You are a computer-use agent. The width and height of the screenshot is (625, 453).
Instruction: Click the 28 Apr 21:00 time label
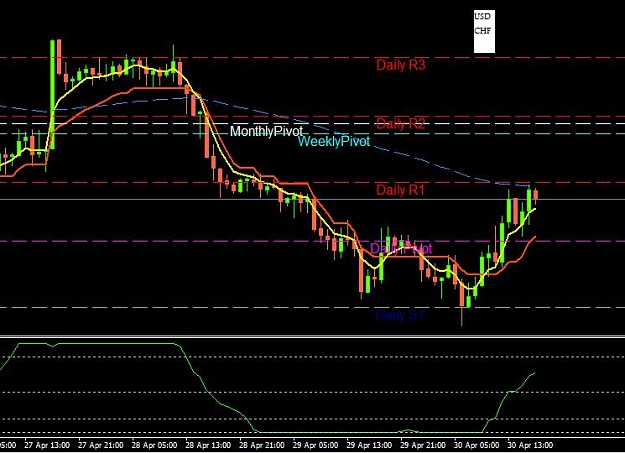[261, 445]
